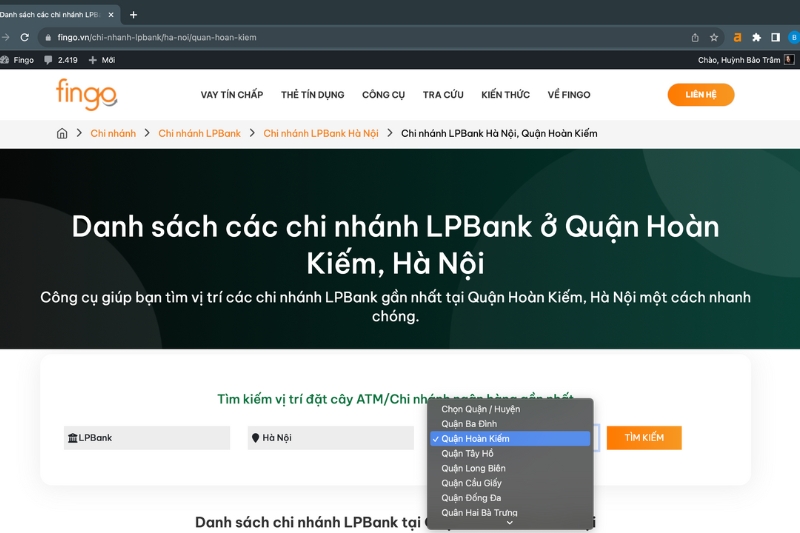The height and width of the screenshot is (533, 800).
Task: Open the THẺ TÍN DỤNG menu
Action: coord(312,95)
